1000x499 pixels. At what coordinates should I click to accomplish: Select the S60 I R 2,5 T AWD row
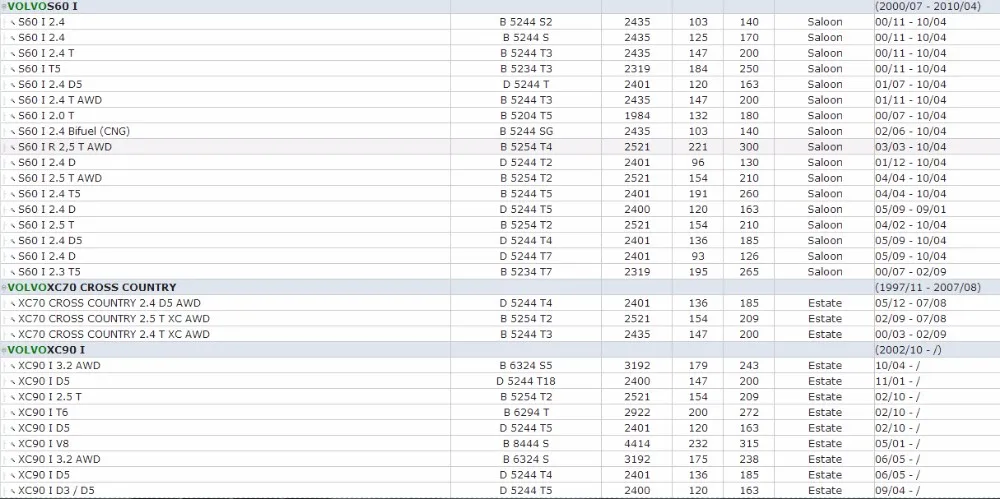coord(500,147)
